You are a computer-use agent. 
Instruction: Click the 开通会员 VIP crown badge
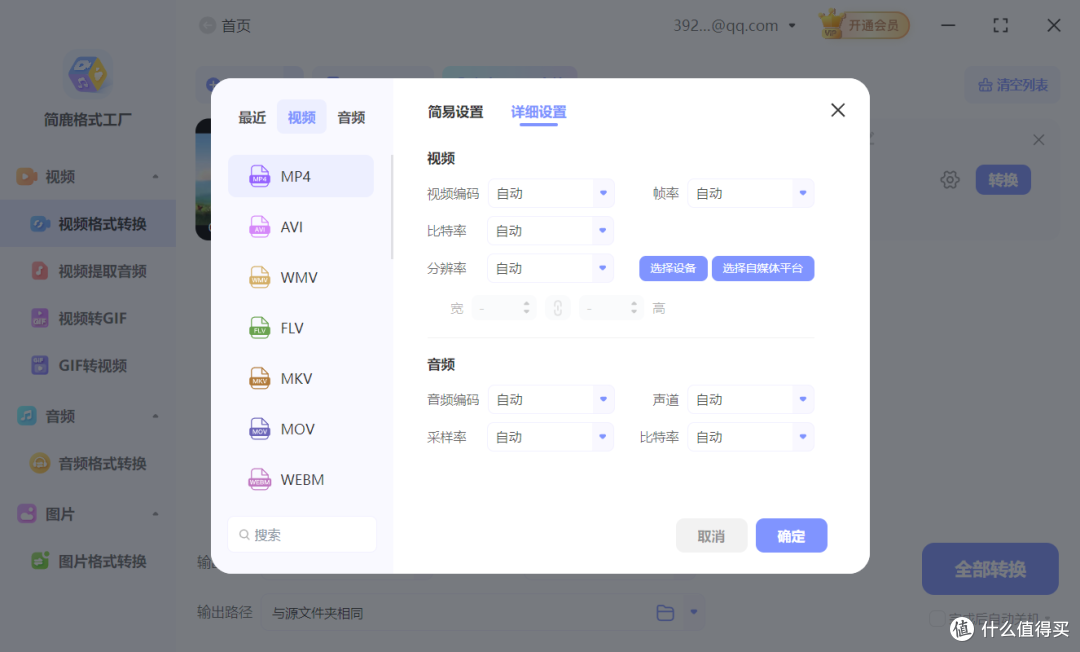coord(864,25)
